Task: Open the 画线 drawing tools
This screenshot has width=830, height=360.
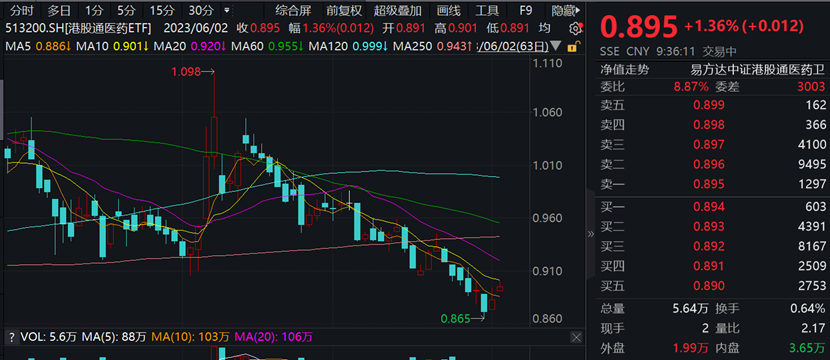Action: (448, 10)
